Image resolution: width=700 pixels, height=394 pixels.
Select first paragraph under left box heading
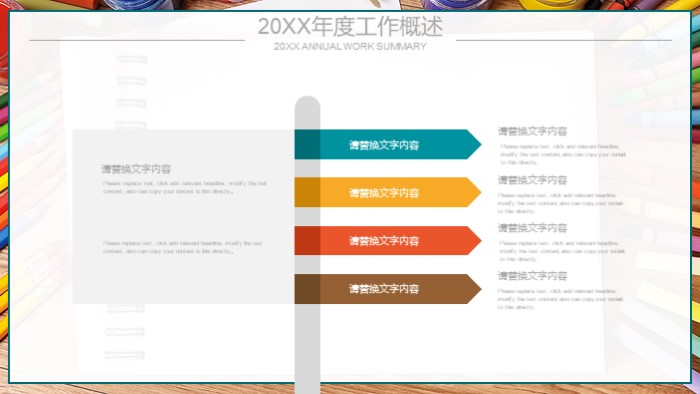[185, 187]
